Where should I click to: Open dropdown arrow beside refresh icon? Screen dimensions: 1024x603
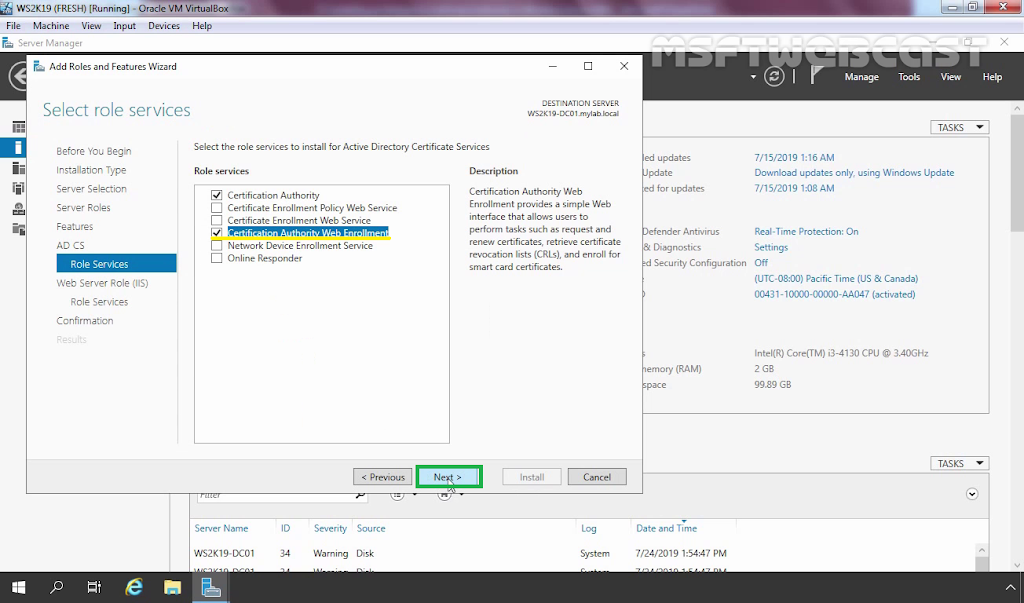click(753, 76)
